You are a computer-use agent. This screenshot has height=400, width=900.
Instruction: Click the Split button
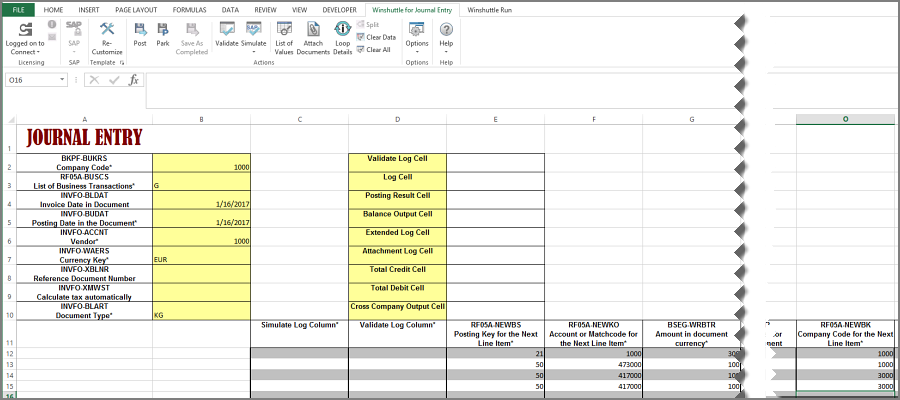[368, 25]
